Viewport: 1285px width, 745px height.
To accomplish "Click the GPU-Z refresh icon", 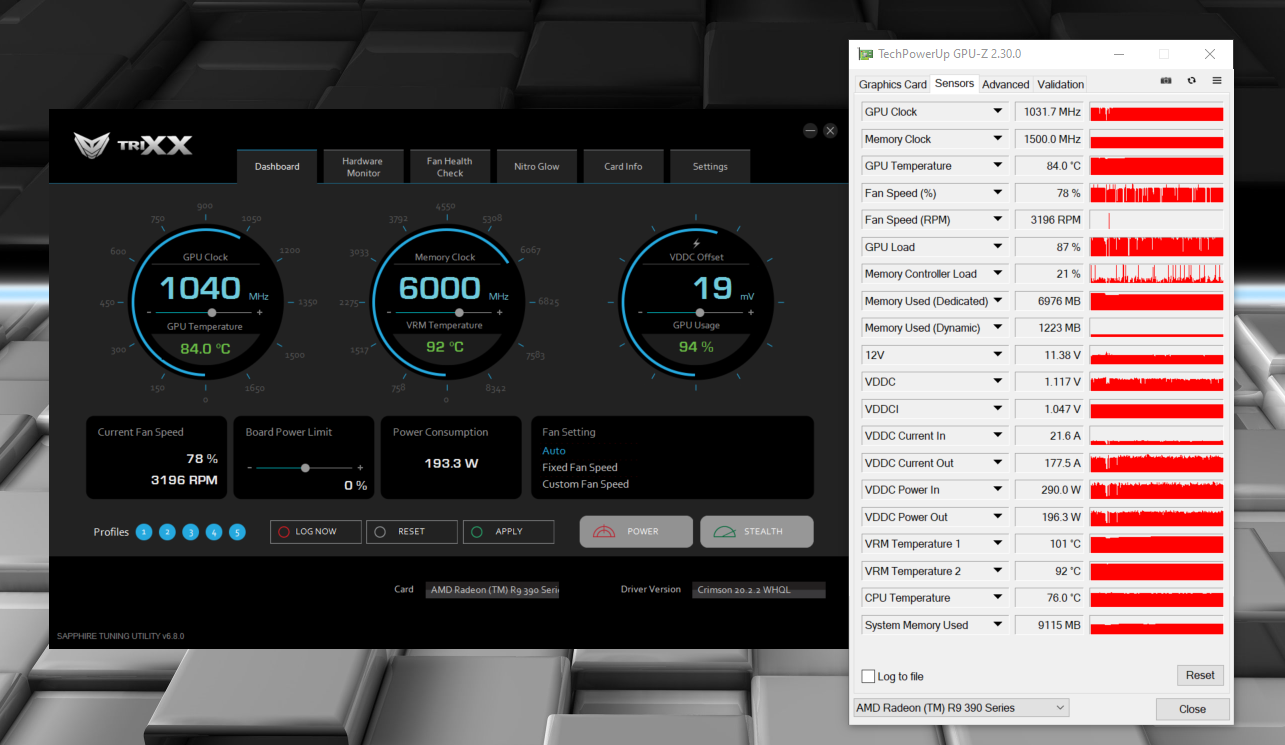I will 1191,80.
